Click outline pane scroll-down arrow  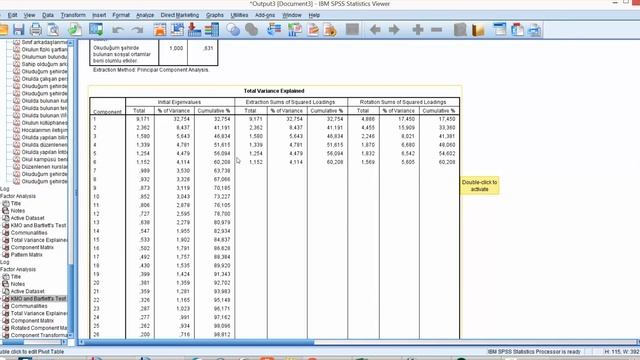pyautogui.click(x=71, y=335)
